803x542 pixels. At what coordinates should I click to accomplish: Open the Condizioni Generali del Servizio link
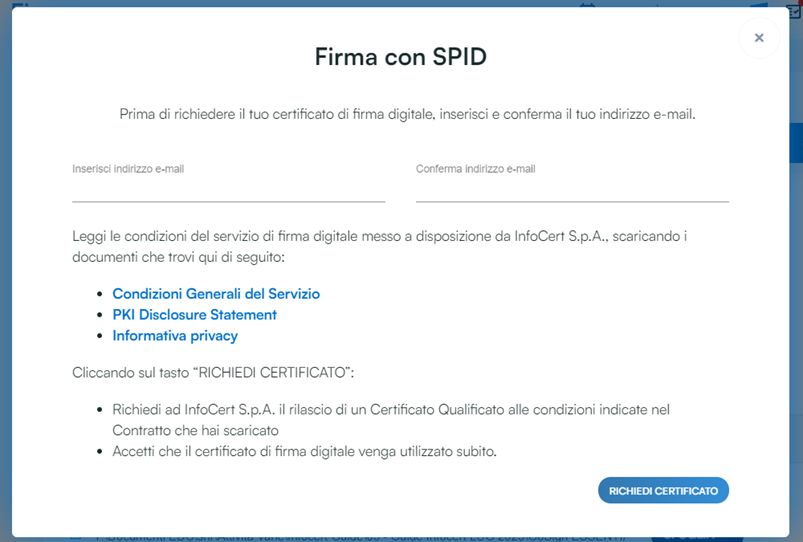(216, 294)
